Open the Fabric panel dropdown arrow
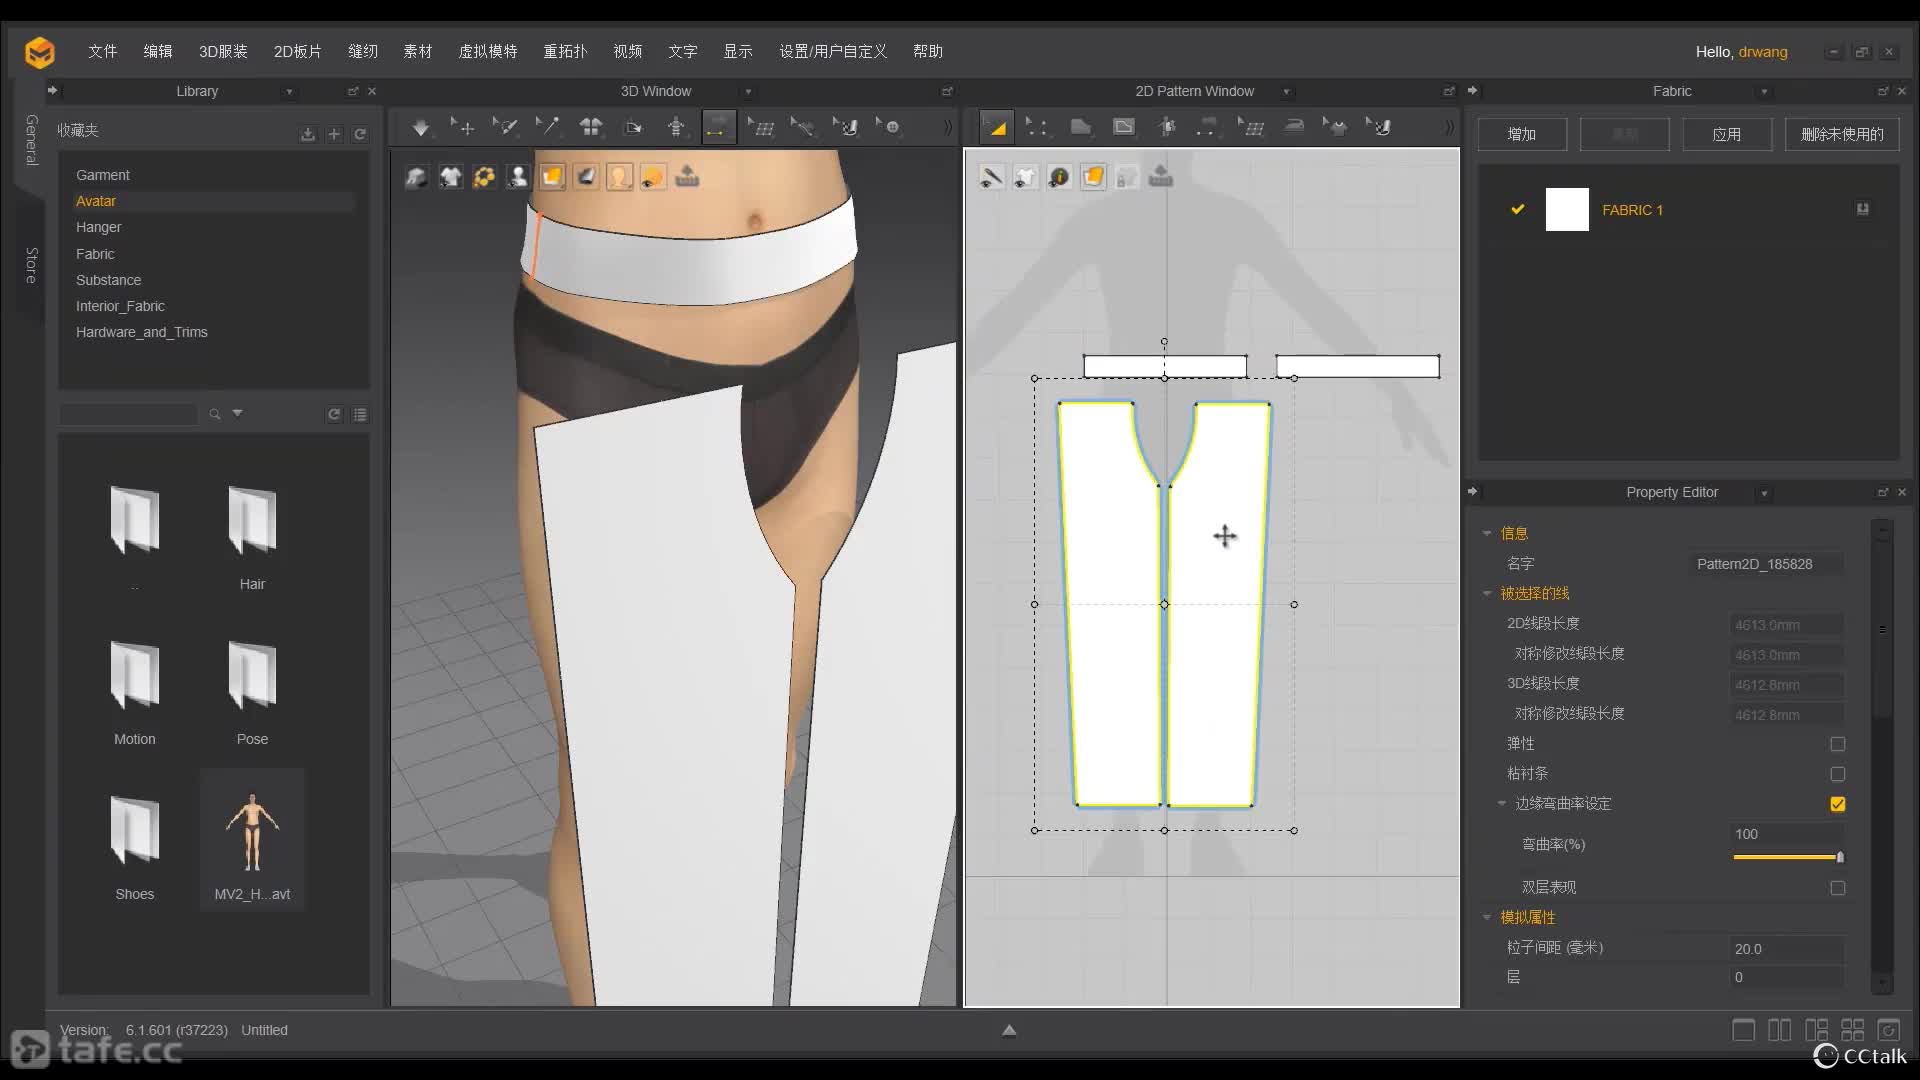 (1764, 92)
